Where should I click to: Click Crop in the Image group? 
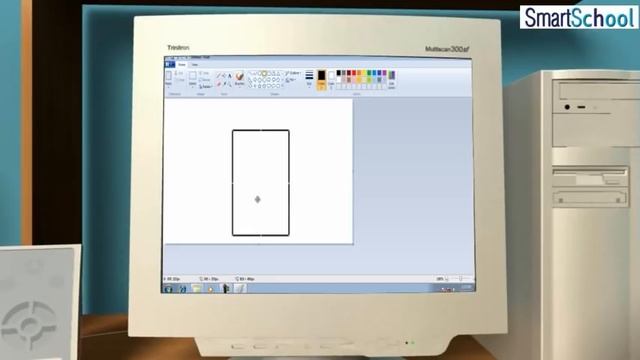pos(204,73)
